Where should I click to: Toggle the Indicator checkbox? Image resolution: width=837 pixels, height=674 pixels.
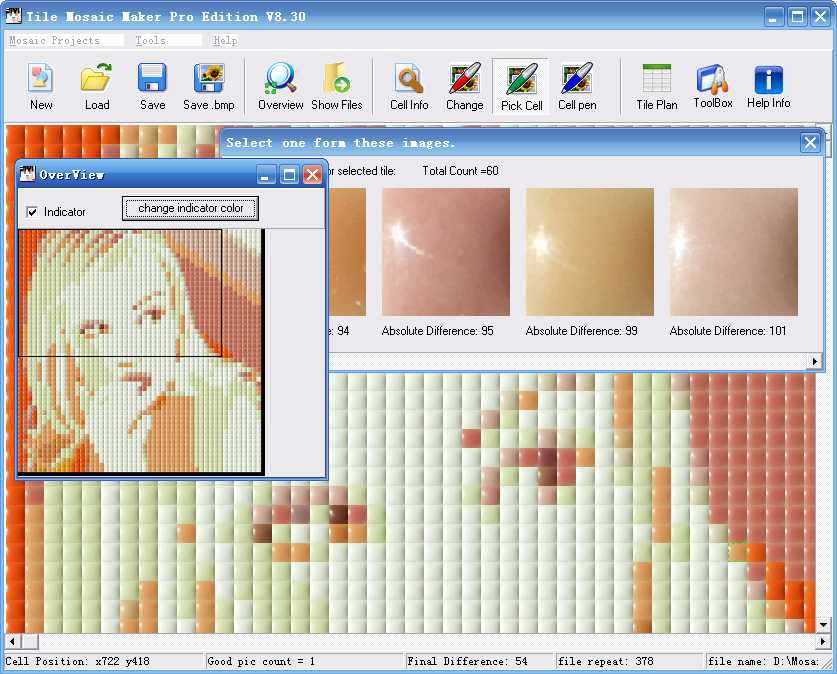pos(33,212)
